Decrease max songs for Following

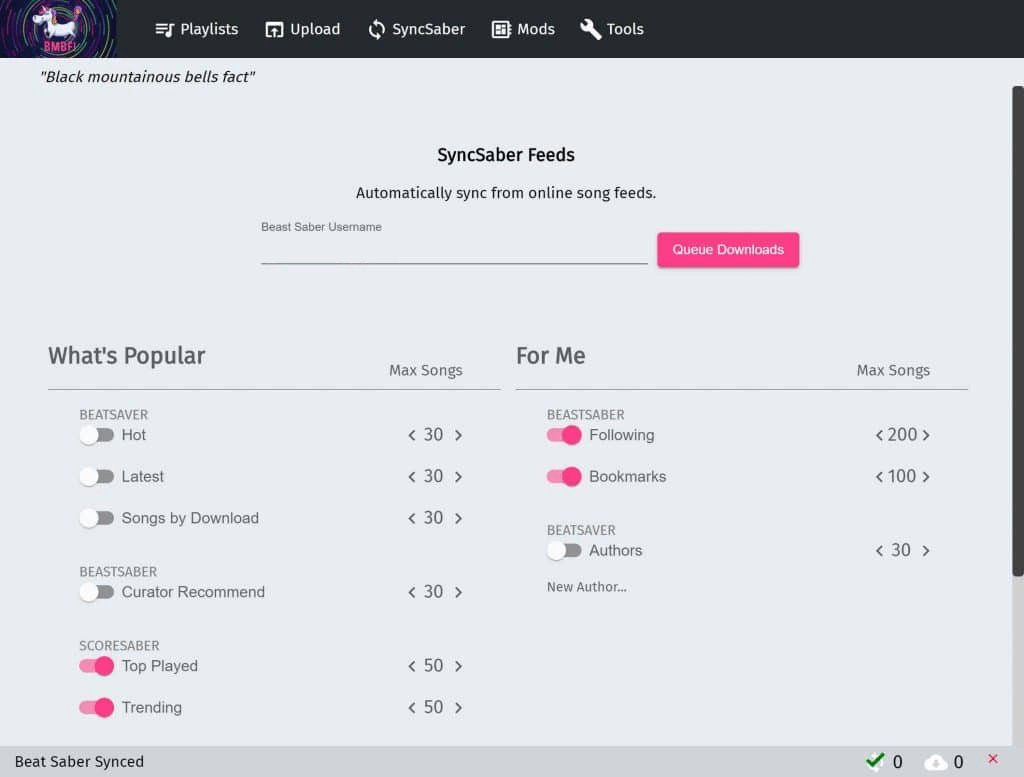tap(879, 436)
